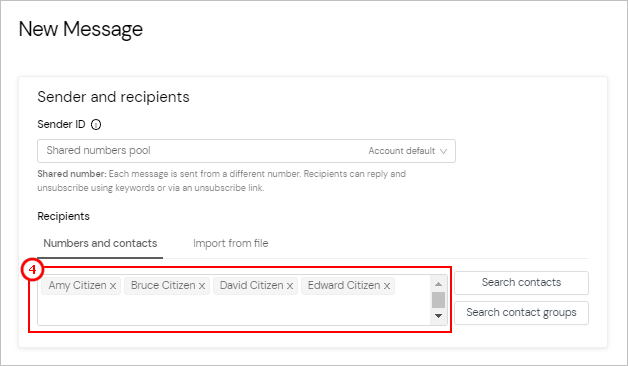
Task: Remove Edward Citizen recipient chip
Action: pyautogui.click(x=387, y=286)
